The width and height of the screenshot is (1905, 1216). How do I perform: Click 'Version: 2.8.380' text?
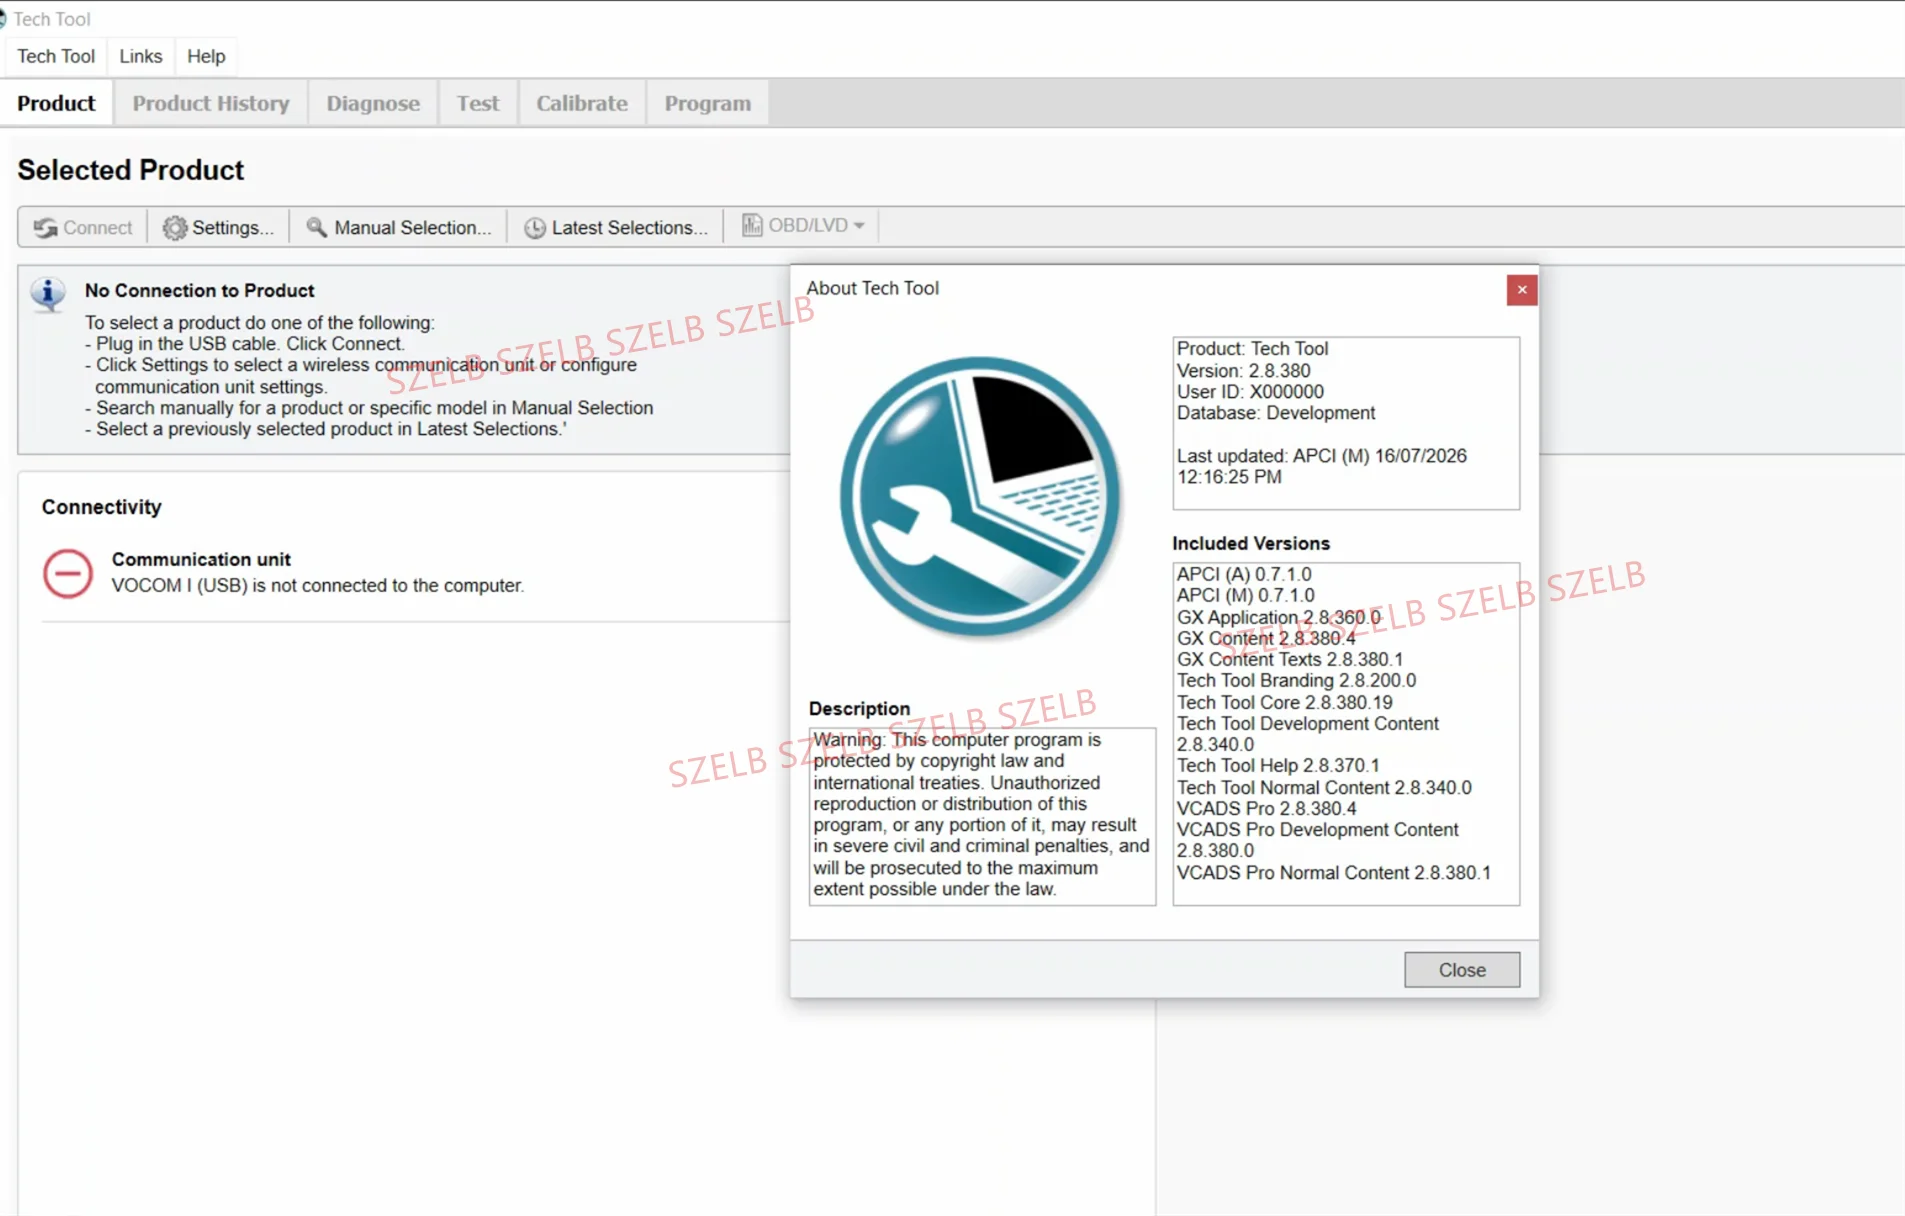1243,371
